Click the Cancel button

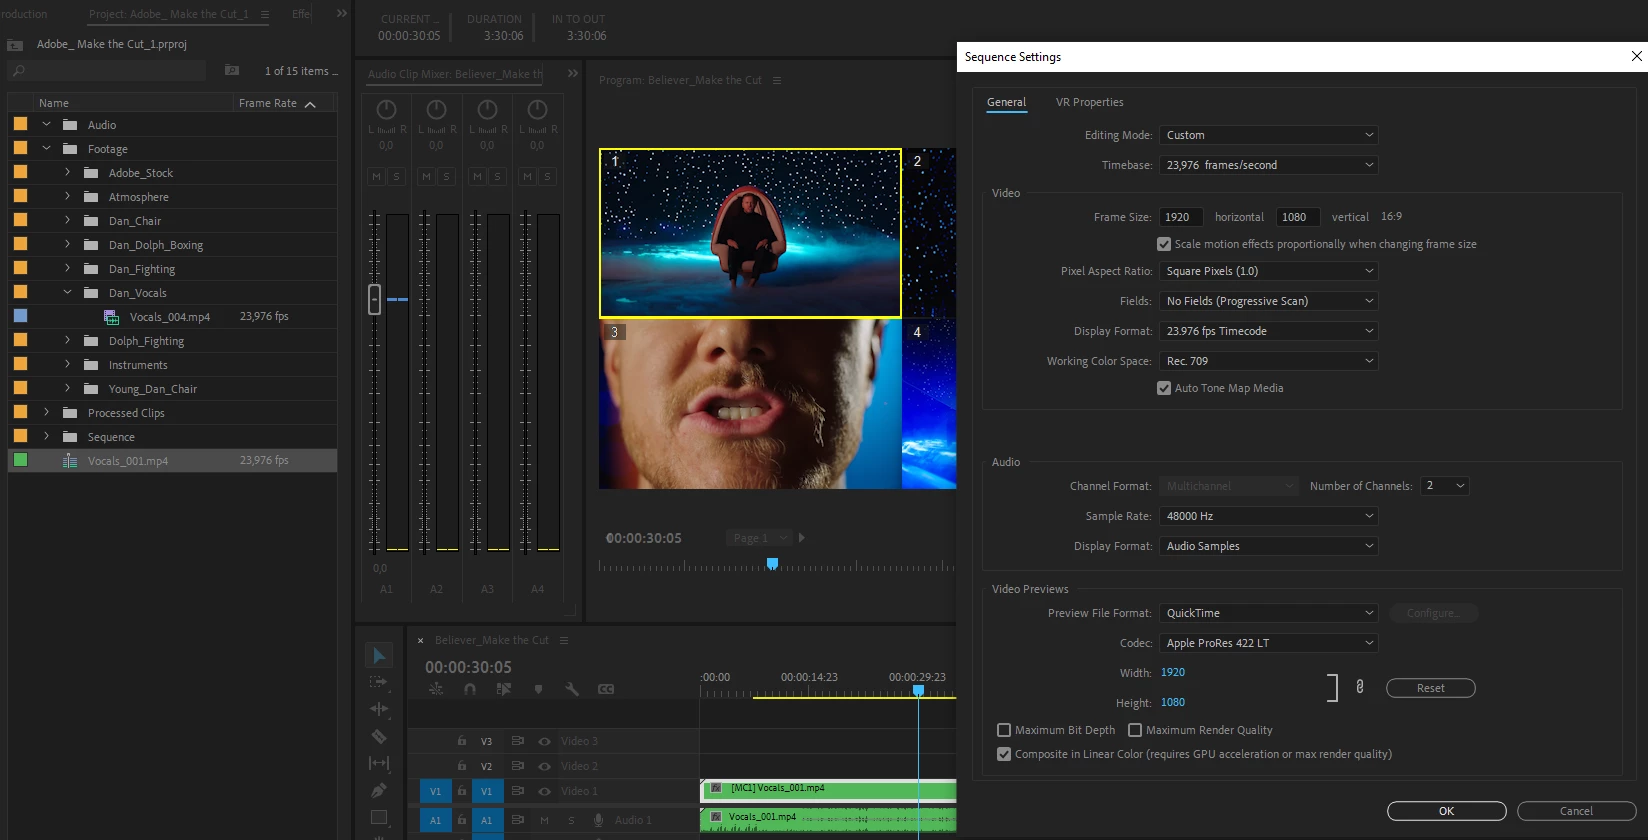pyautogui.click(x=1576, y=811)
